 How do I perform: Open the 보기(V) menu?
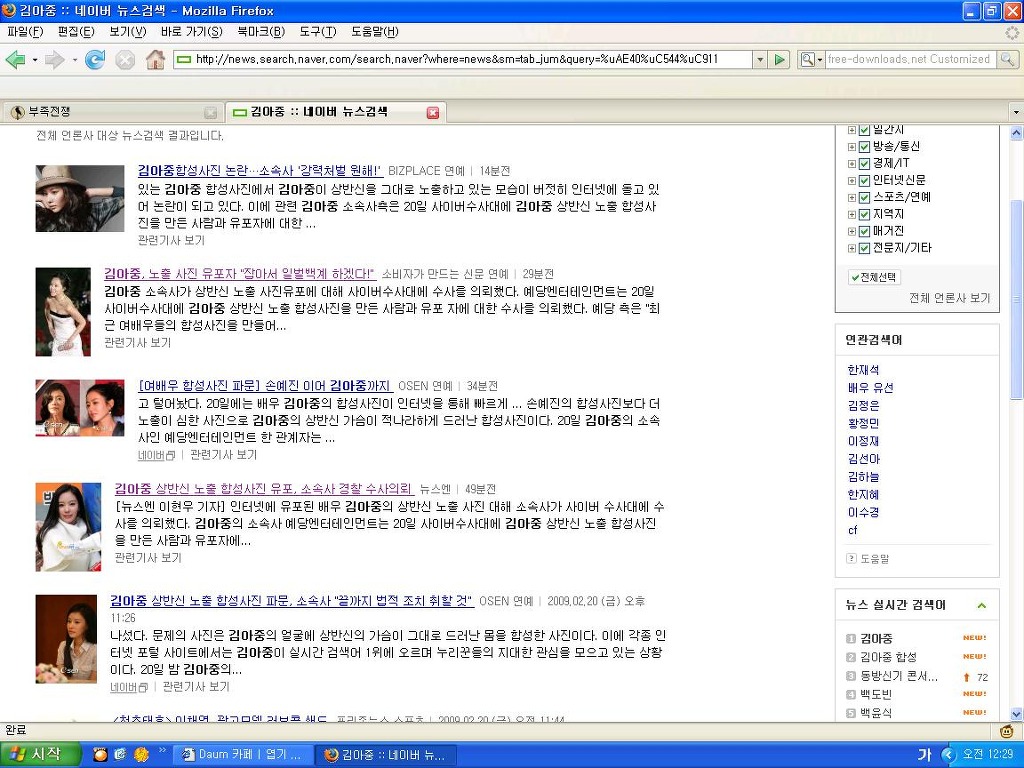pos(127,31)
